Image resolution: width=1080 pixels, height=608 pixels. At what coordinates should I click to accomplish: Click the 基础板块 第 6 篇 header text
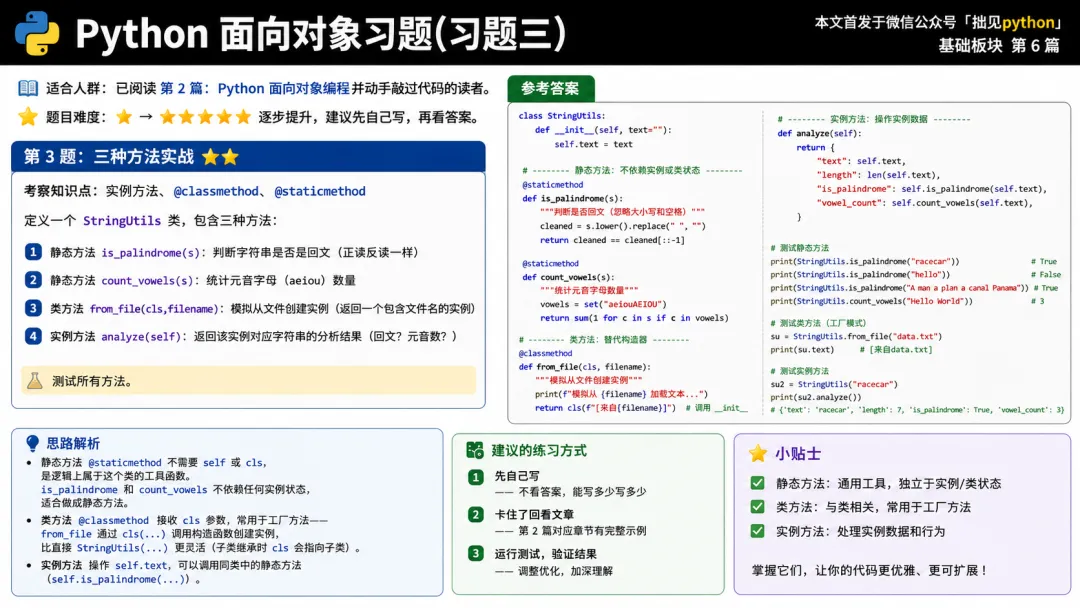(x=999, y=45)
